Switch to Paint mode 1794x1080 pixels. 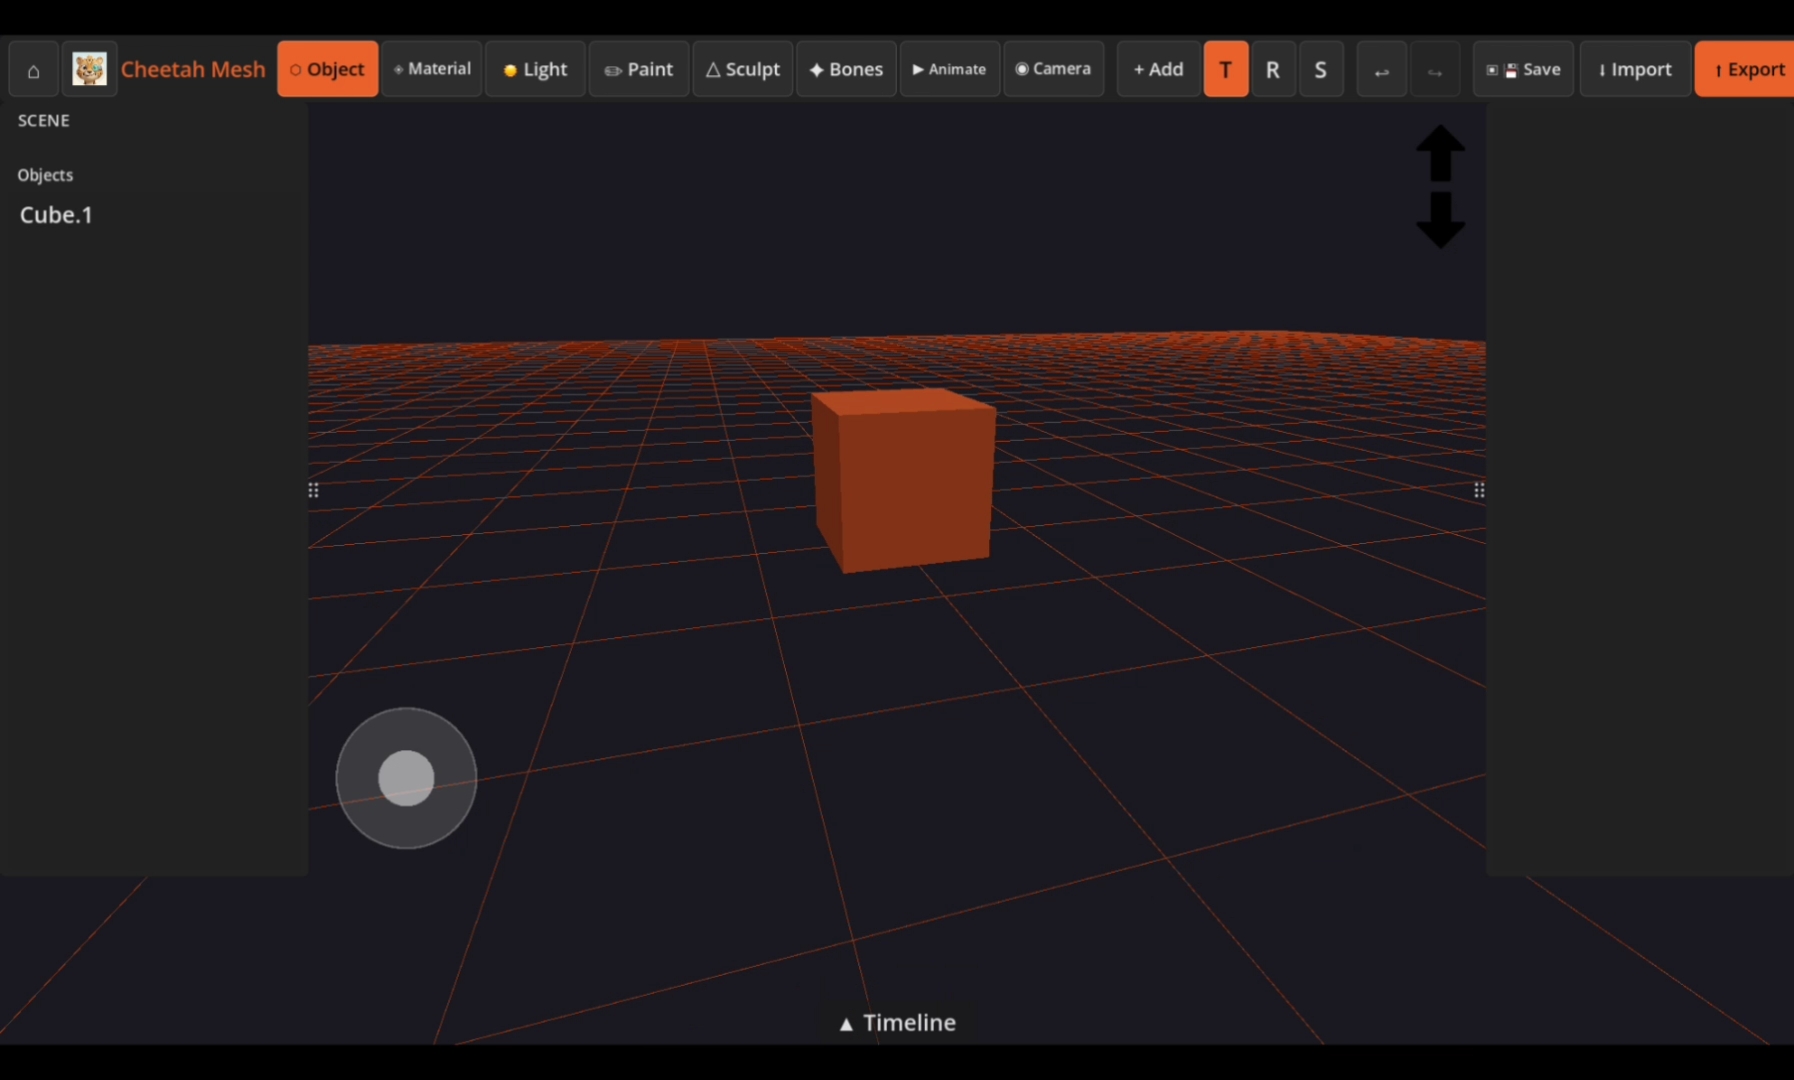pyautogui.click(x=639, y=69)
